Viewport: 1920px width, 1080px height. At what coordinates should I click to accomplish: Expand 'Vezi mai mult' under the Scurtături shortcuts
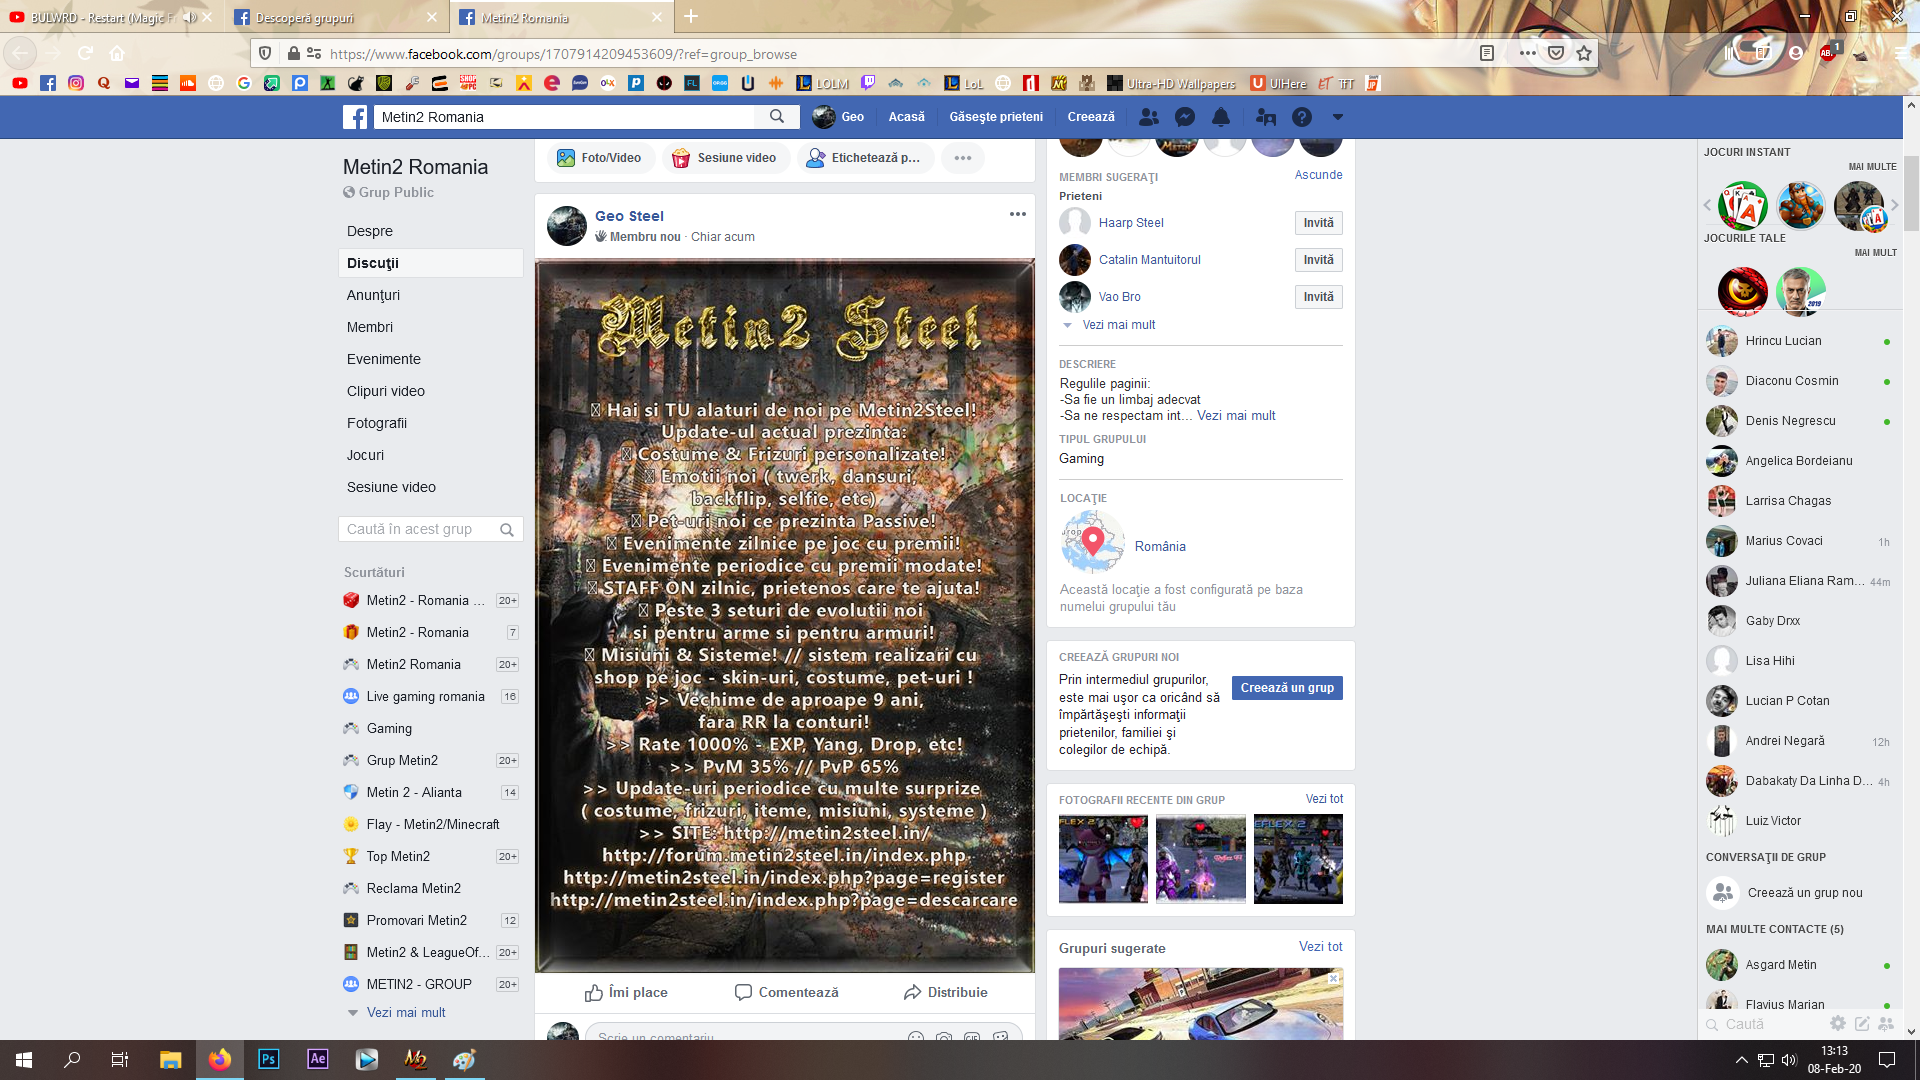(x=406, y=1012)
